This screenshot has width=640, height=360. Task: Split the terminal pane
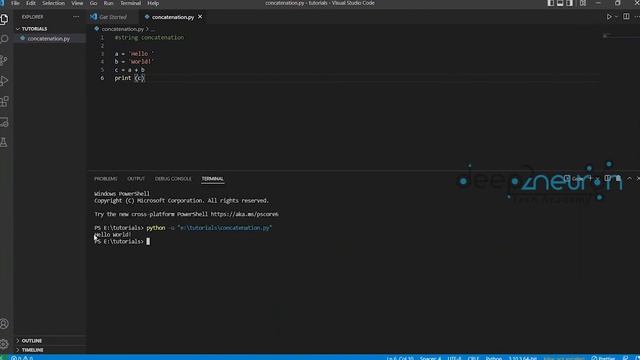(x=607, y=178)
